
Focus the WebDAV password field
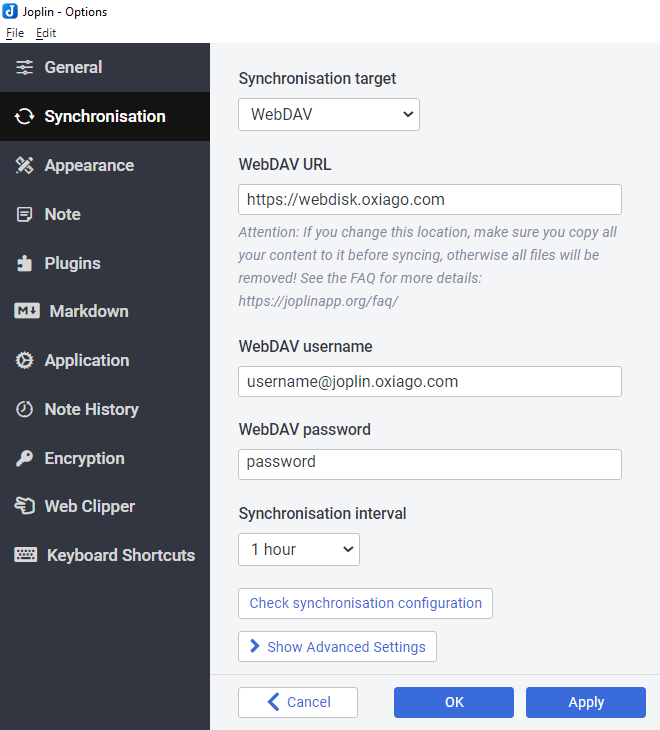[430, 463]
